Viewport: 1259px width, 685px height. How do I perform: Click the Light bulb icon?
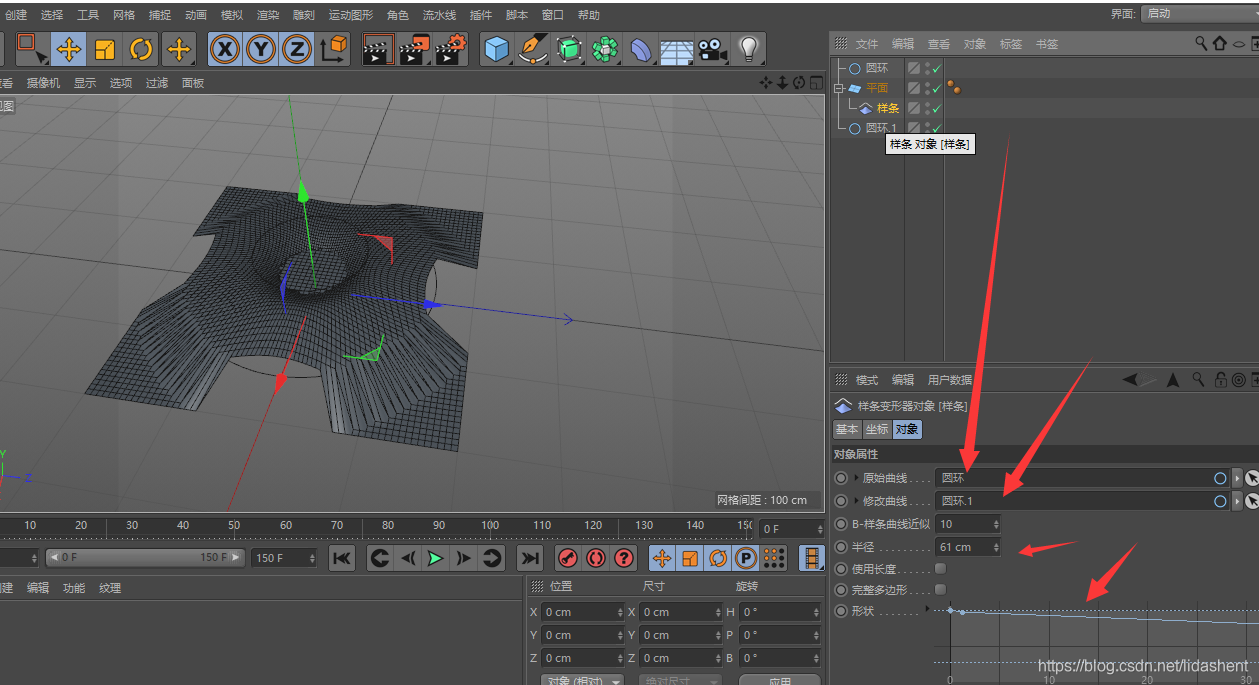click(x=748, y=49)
